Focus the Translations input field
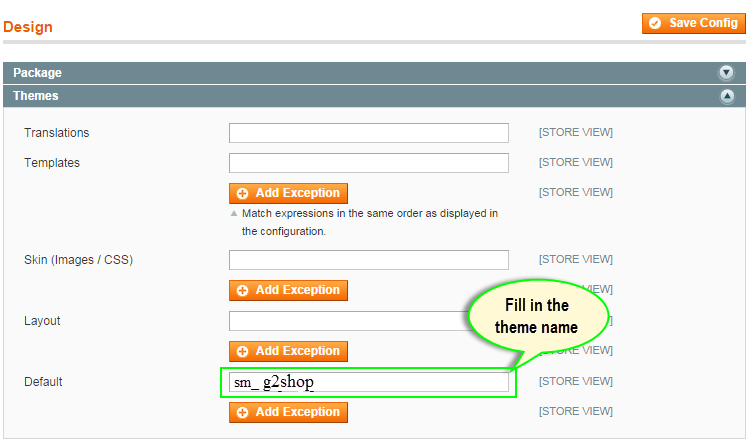This screenshot has height=442, width=749. click(369, 133)
